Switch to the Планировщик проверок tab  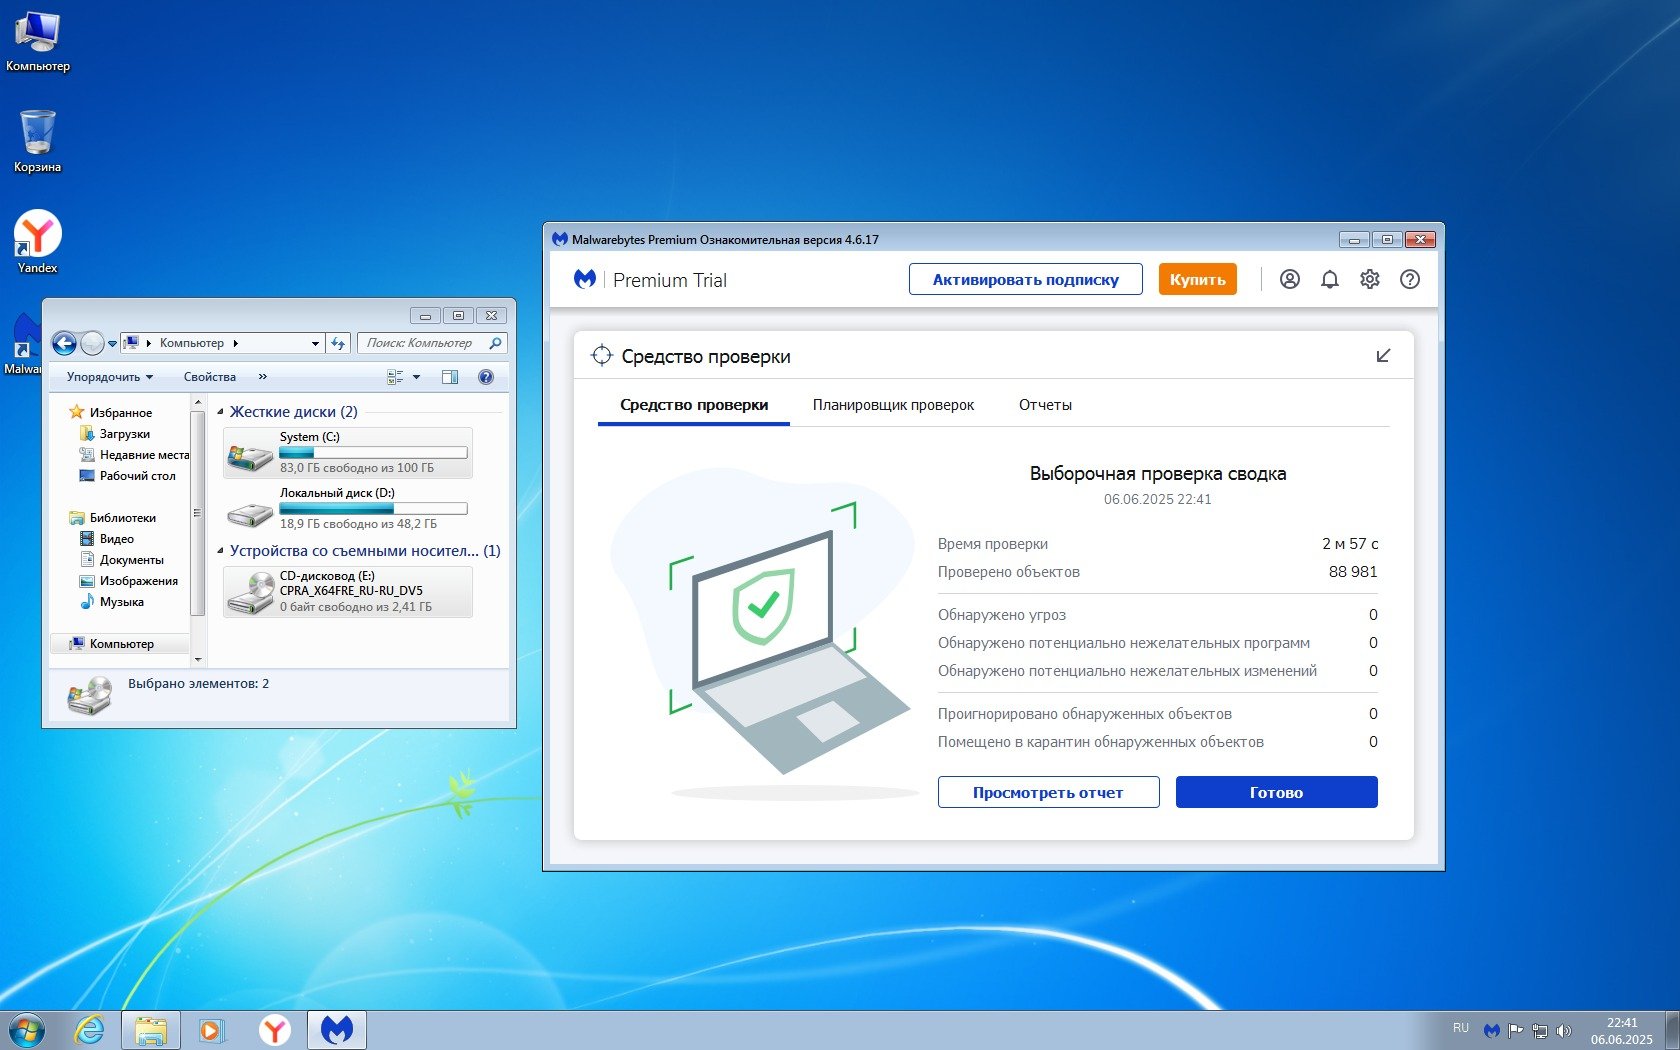tap(893, 405)
